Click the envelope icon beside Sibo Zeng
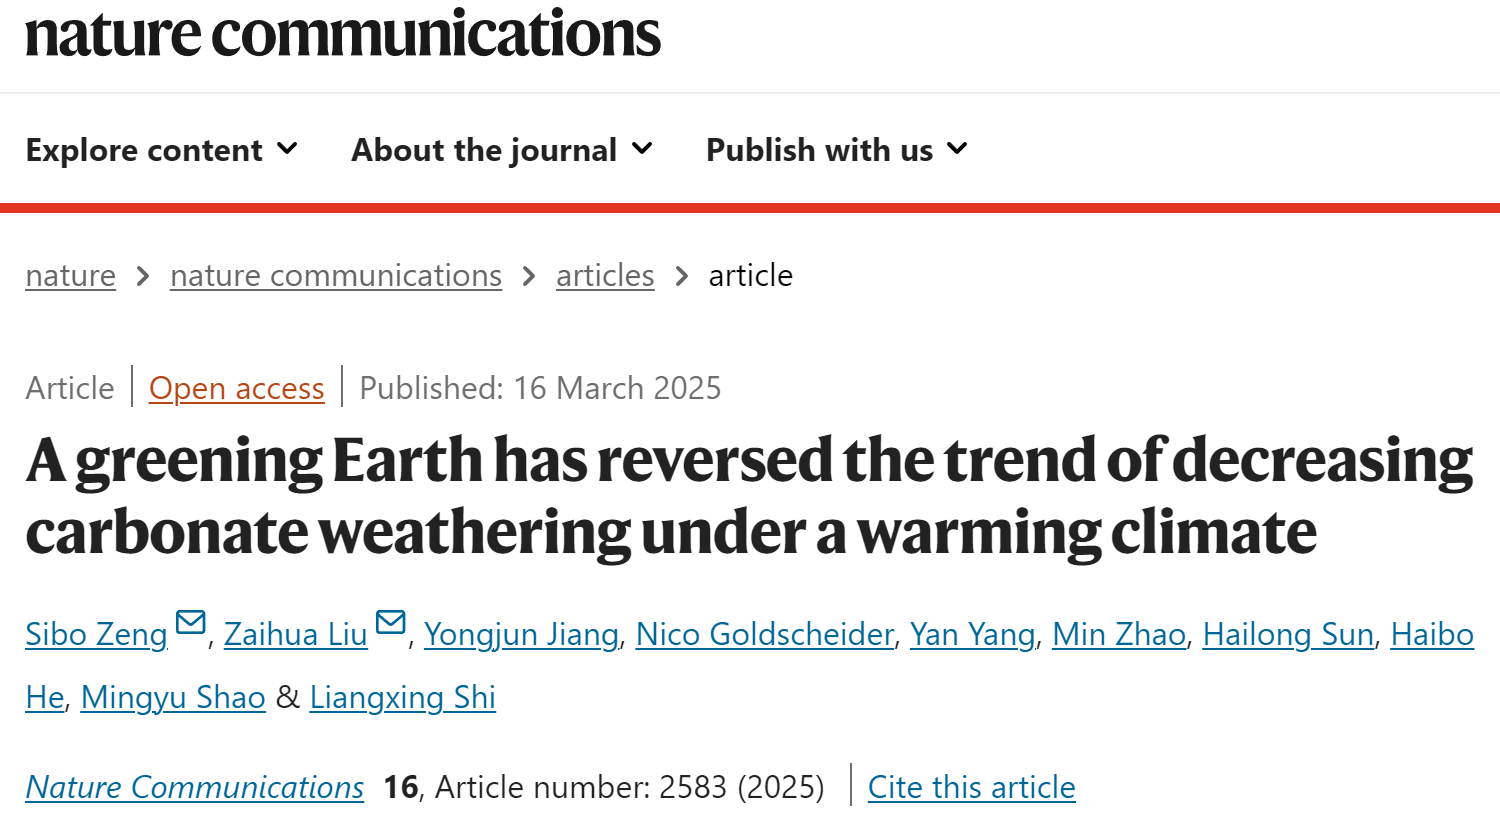Screen dimensions: 1500x824 [190, 623]
